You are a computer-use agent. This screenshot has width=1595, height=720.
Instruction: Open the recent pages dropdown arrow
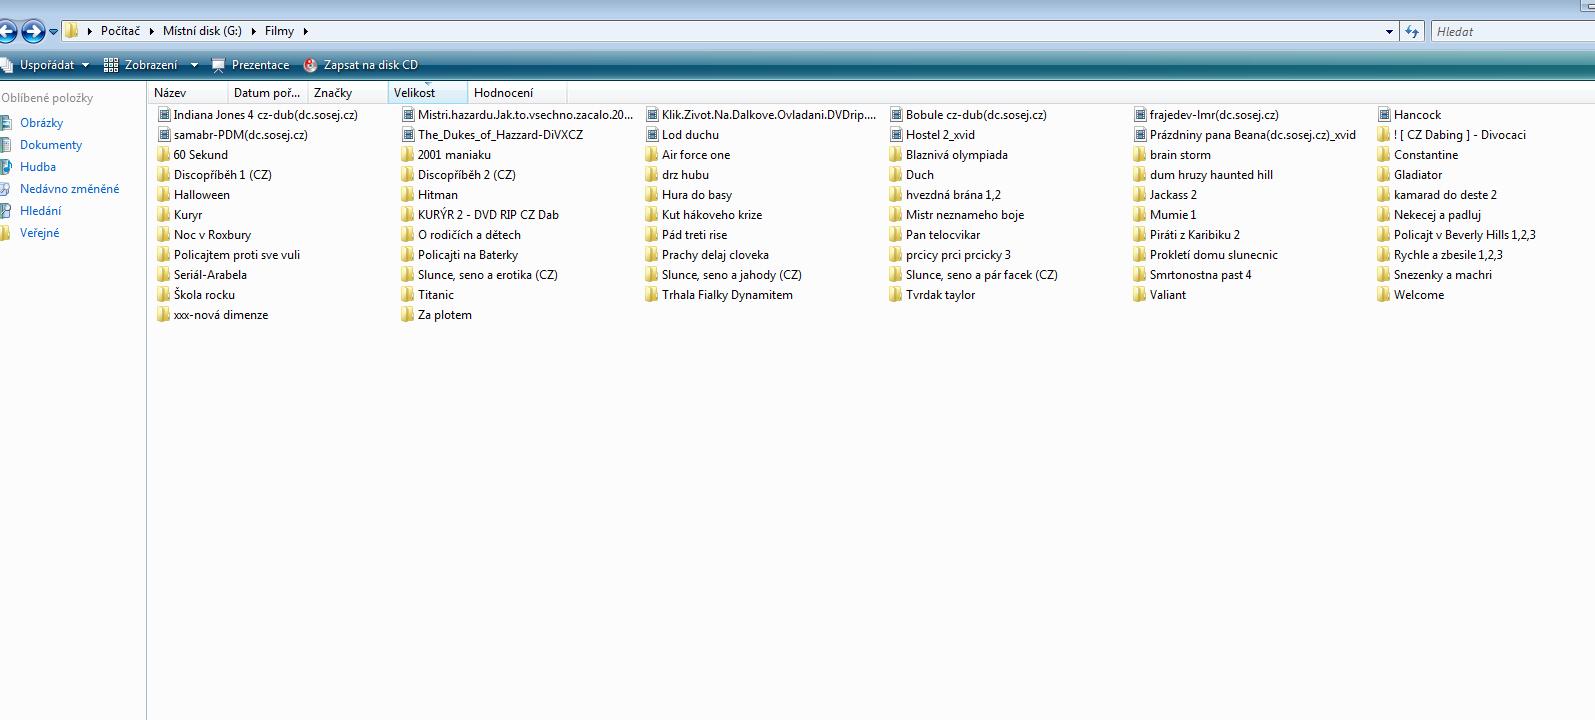[54, 32]
